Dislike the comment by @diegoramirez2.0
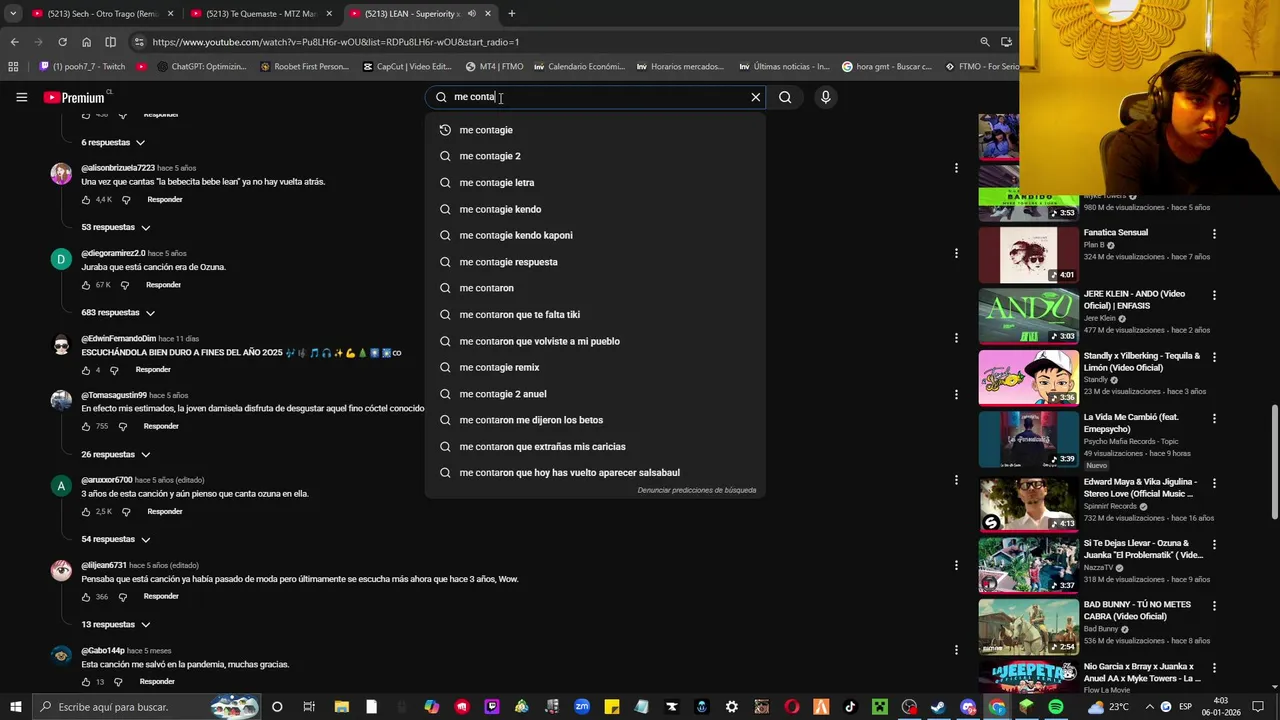The image size is (1280, 720). coord(124,285)
